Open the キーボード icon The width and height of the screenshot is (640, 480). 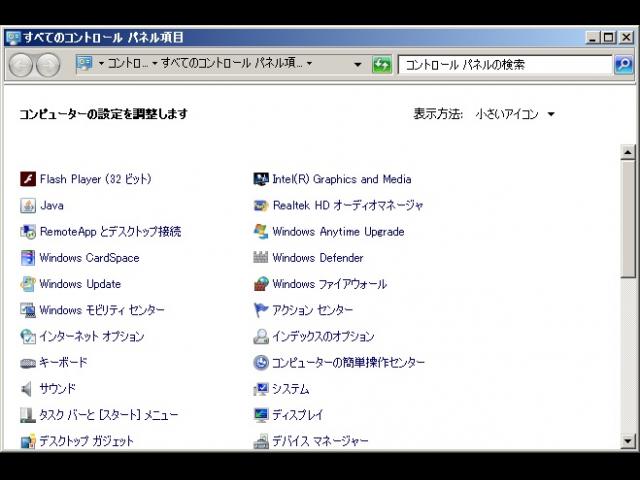[28, 363]
